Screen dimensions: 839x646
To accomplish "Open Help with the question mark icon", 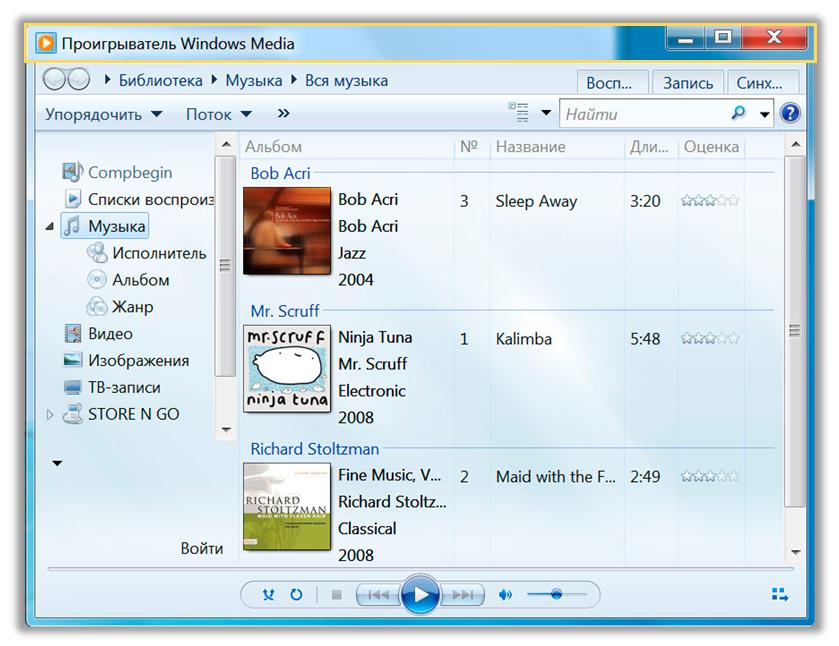I will 790,113.
